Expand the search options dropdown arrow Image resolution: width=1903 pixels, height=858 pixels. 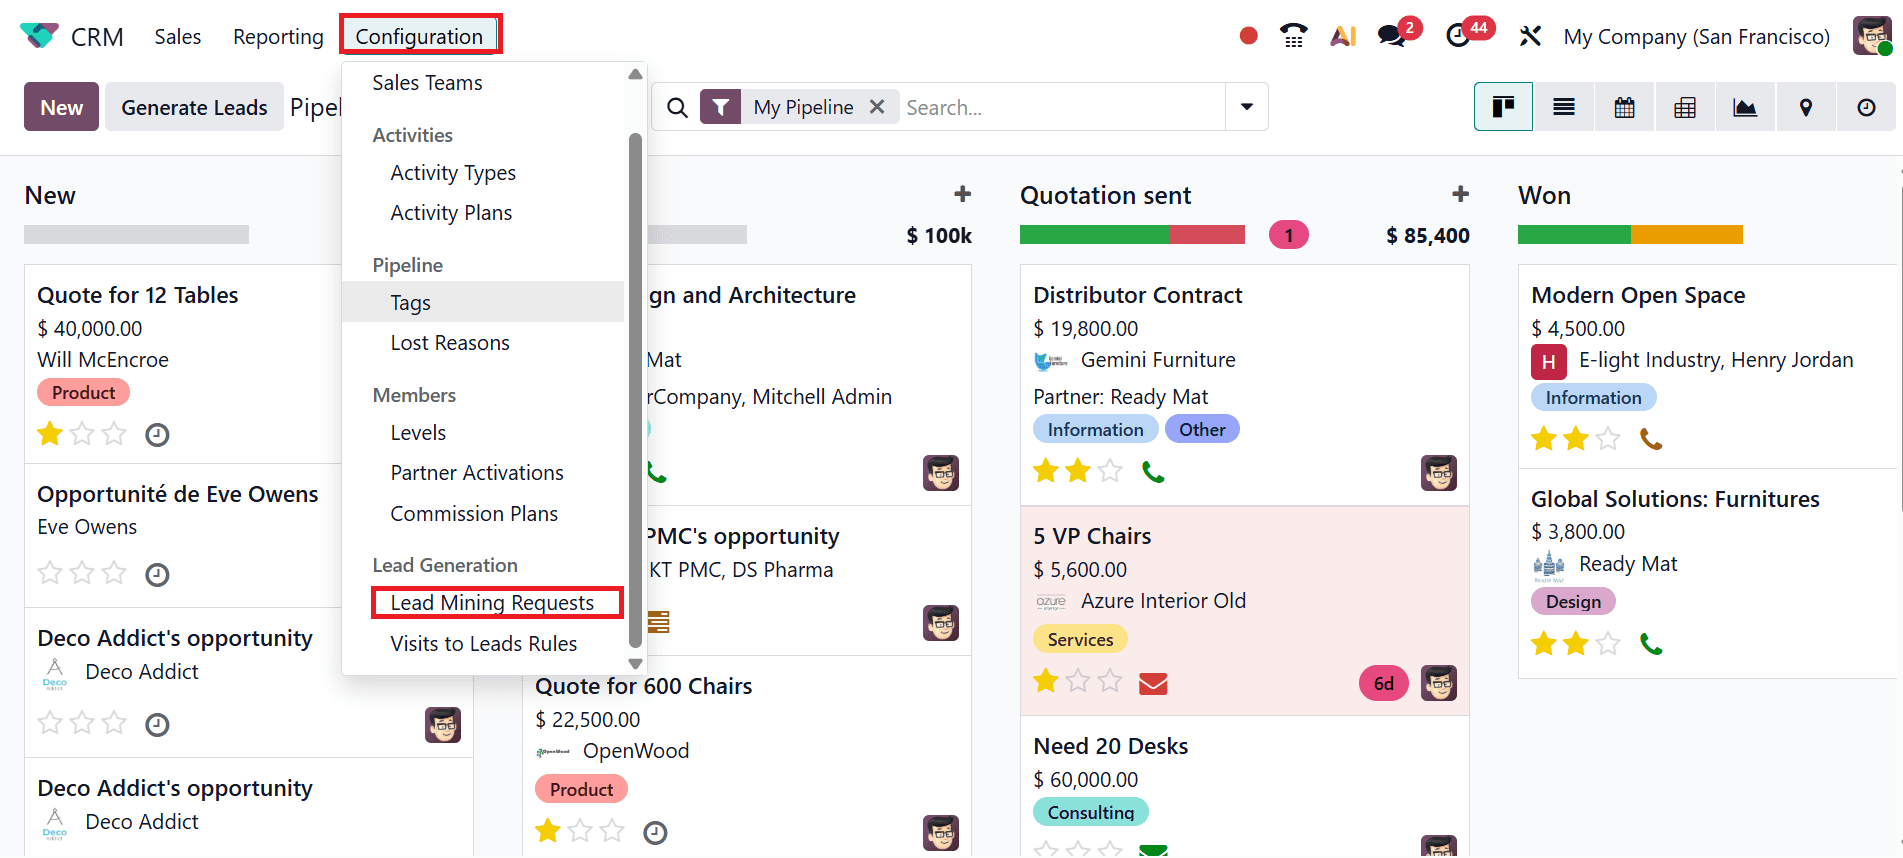pos(1246,106)
